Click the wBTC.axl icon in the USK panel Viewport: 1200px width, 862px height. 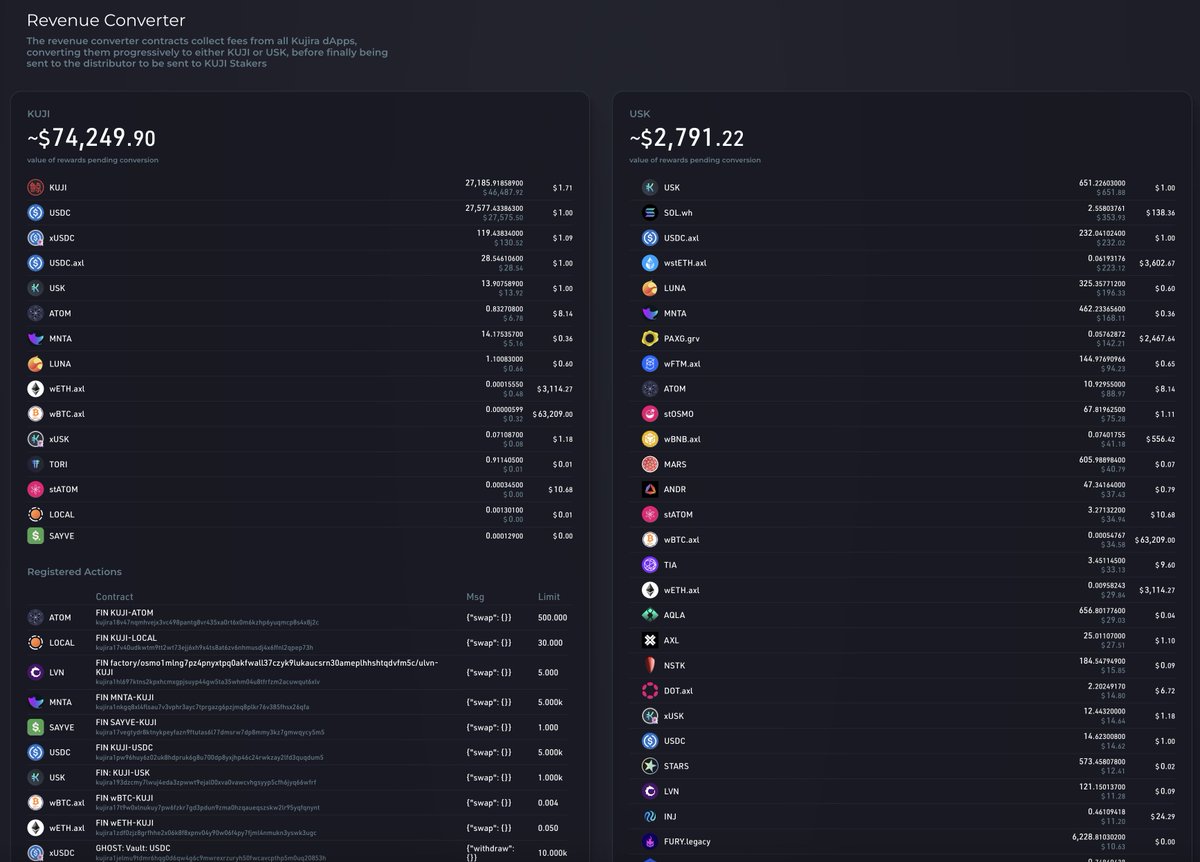(x=649, y=540)
